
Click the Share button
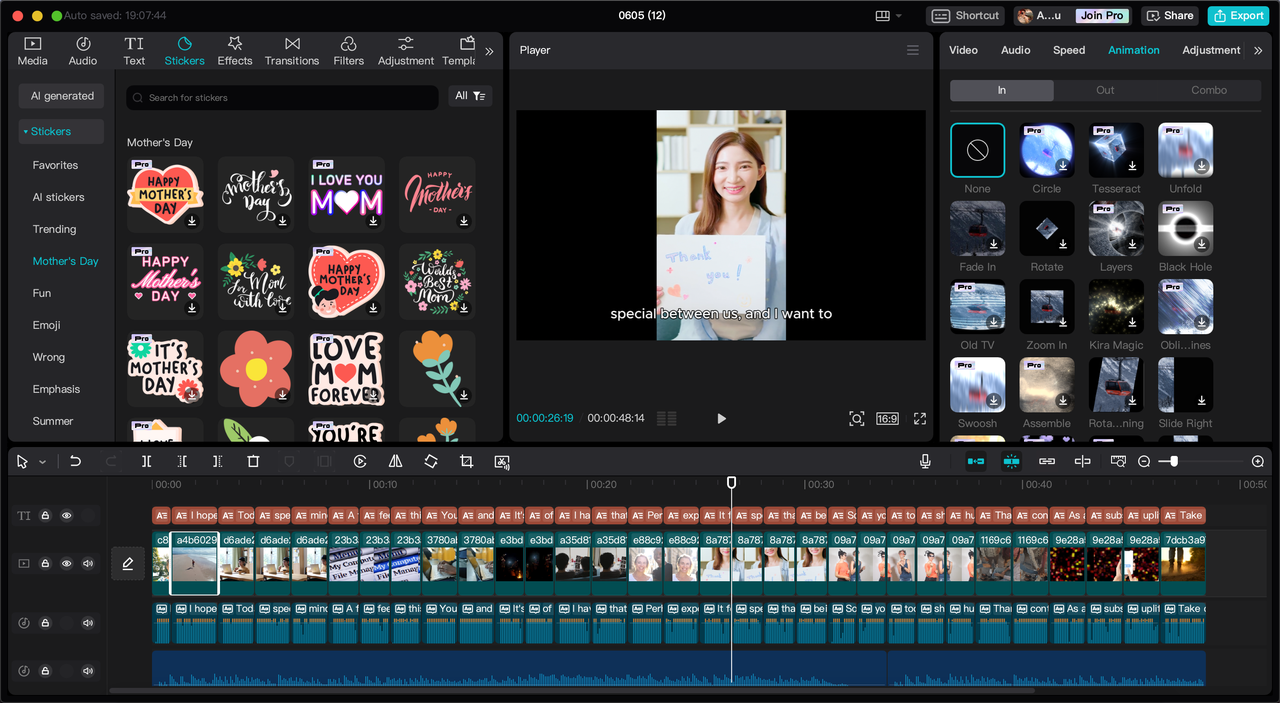[1170, 15]
